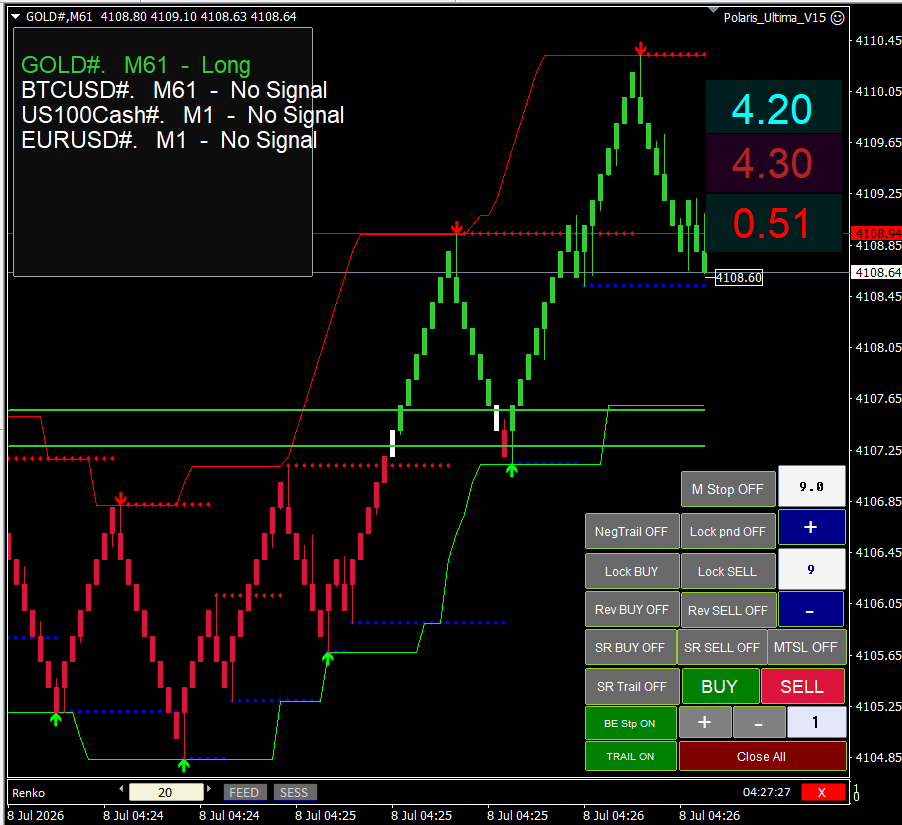The height and width of the screenshot is (825, 902).
Task: Click the Renko brick size right arrow
Action: [209, 788]
